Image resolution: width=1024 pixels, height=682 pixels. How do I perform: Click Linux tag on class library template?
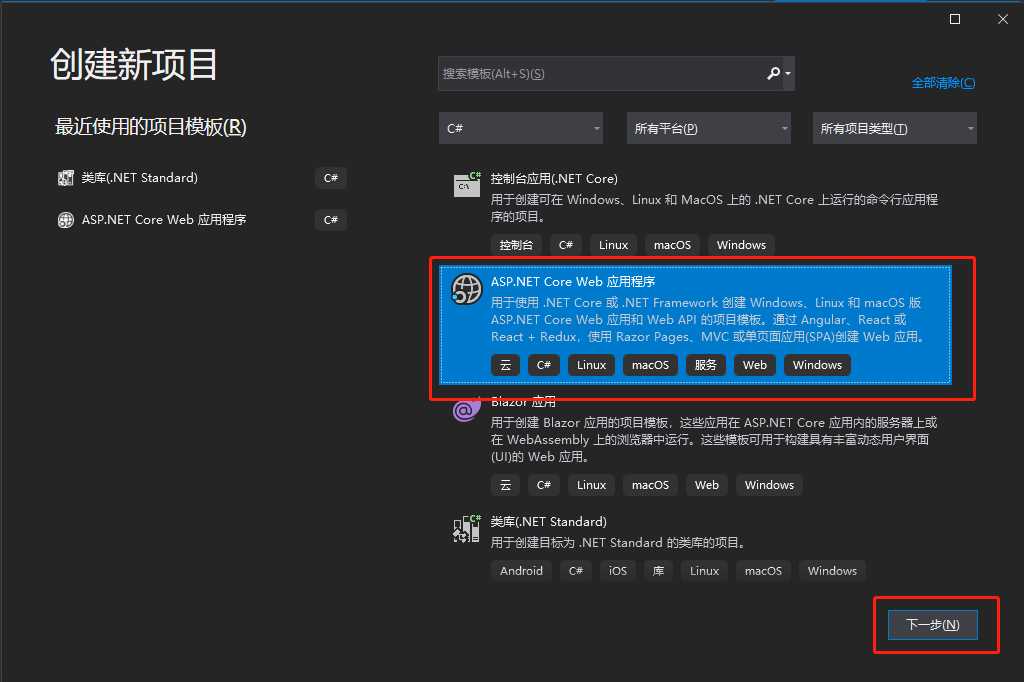704,571
